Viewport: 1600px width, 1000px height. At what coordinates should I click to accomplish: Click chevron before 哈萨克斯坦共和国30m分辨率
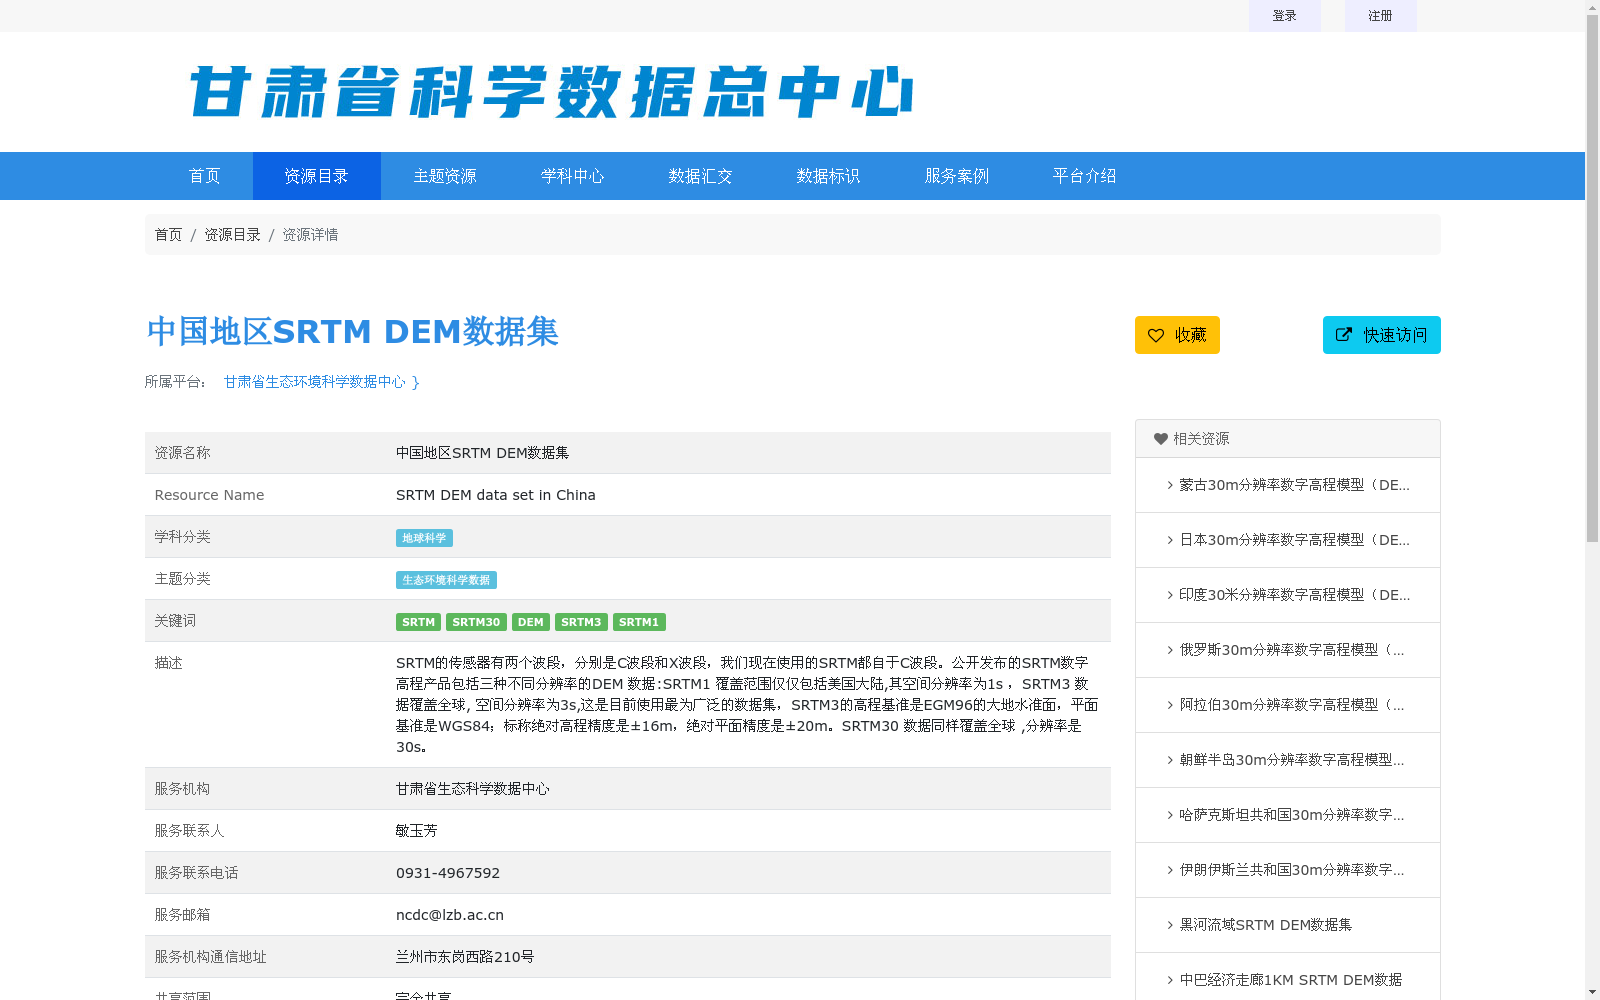pos(1170,815)
